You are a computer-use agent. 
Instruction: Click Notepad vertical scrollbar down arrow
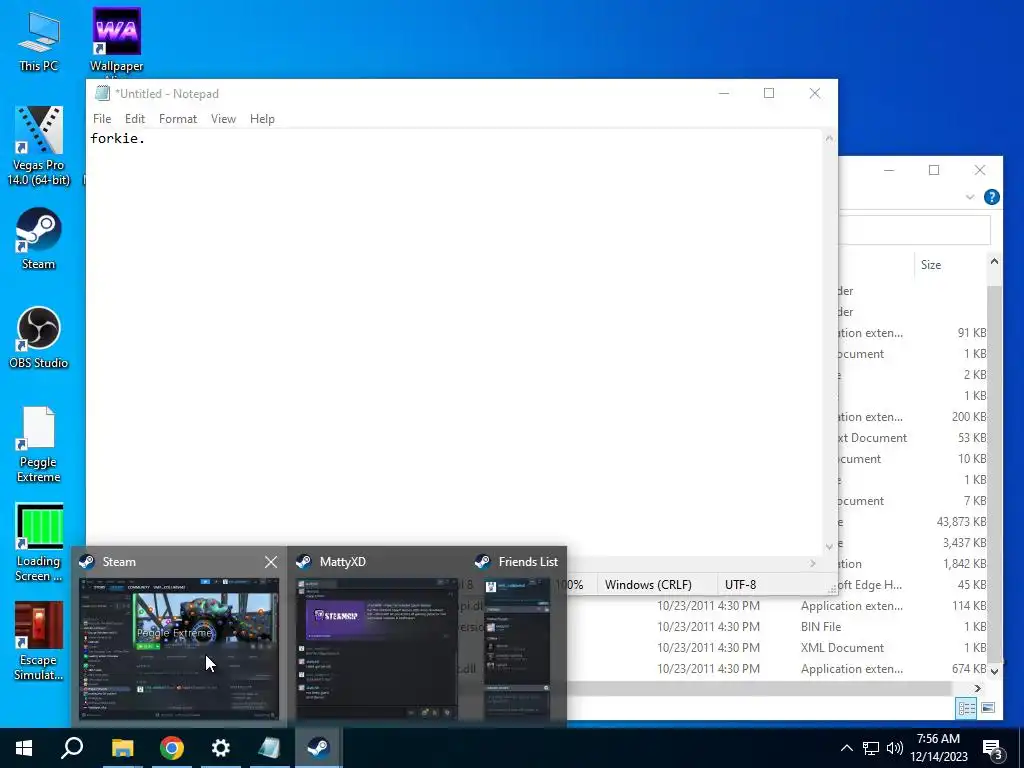[x=829, y=547]
